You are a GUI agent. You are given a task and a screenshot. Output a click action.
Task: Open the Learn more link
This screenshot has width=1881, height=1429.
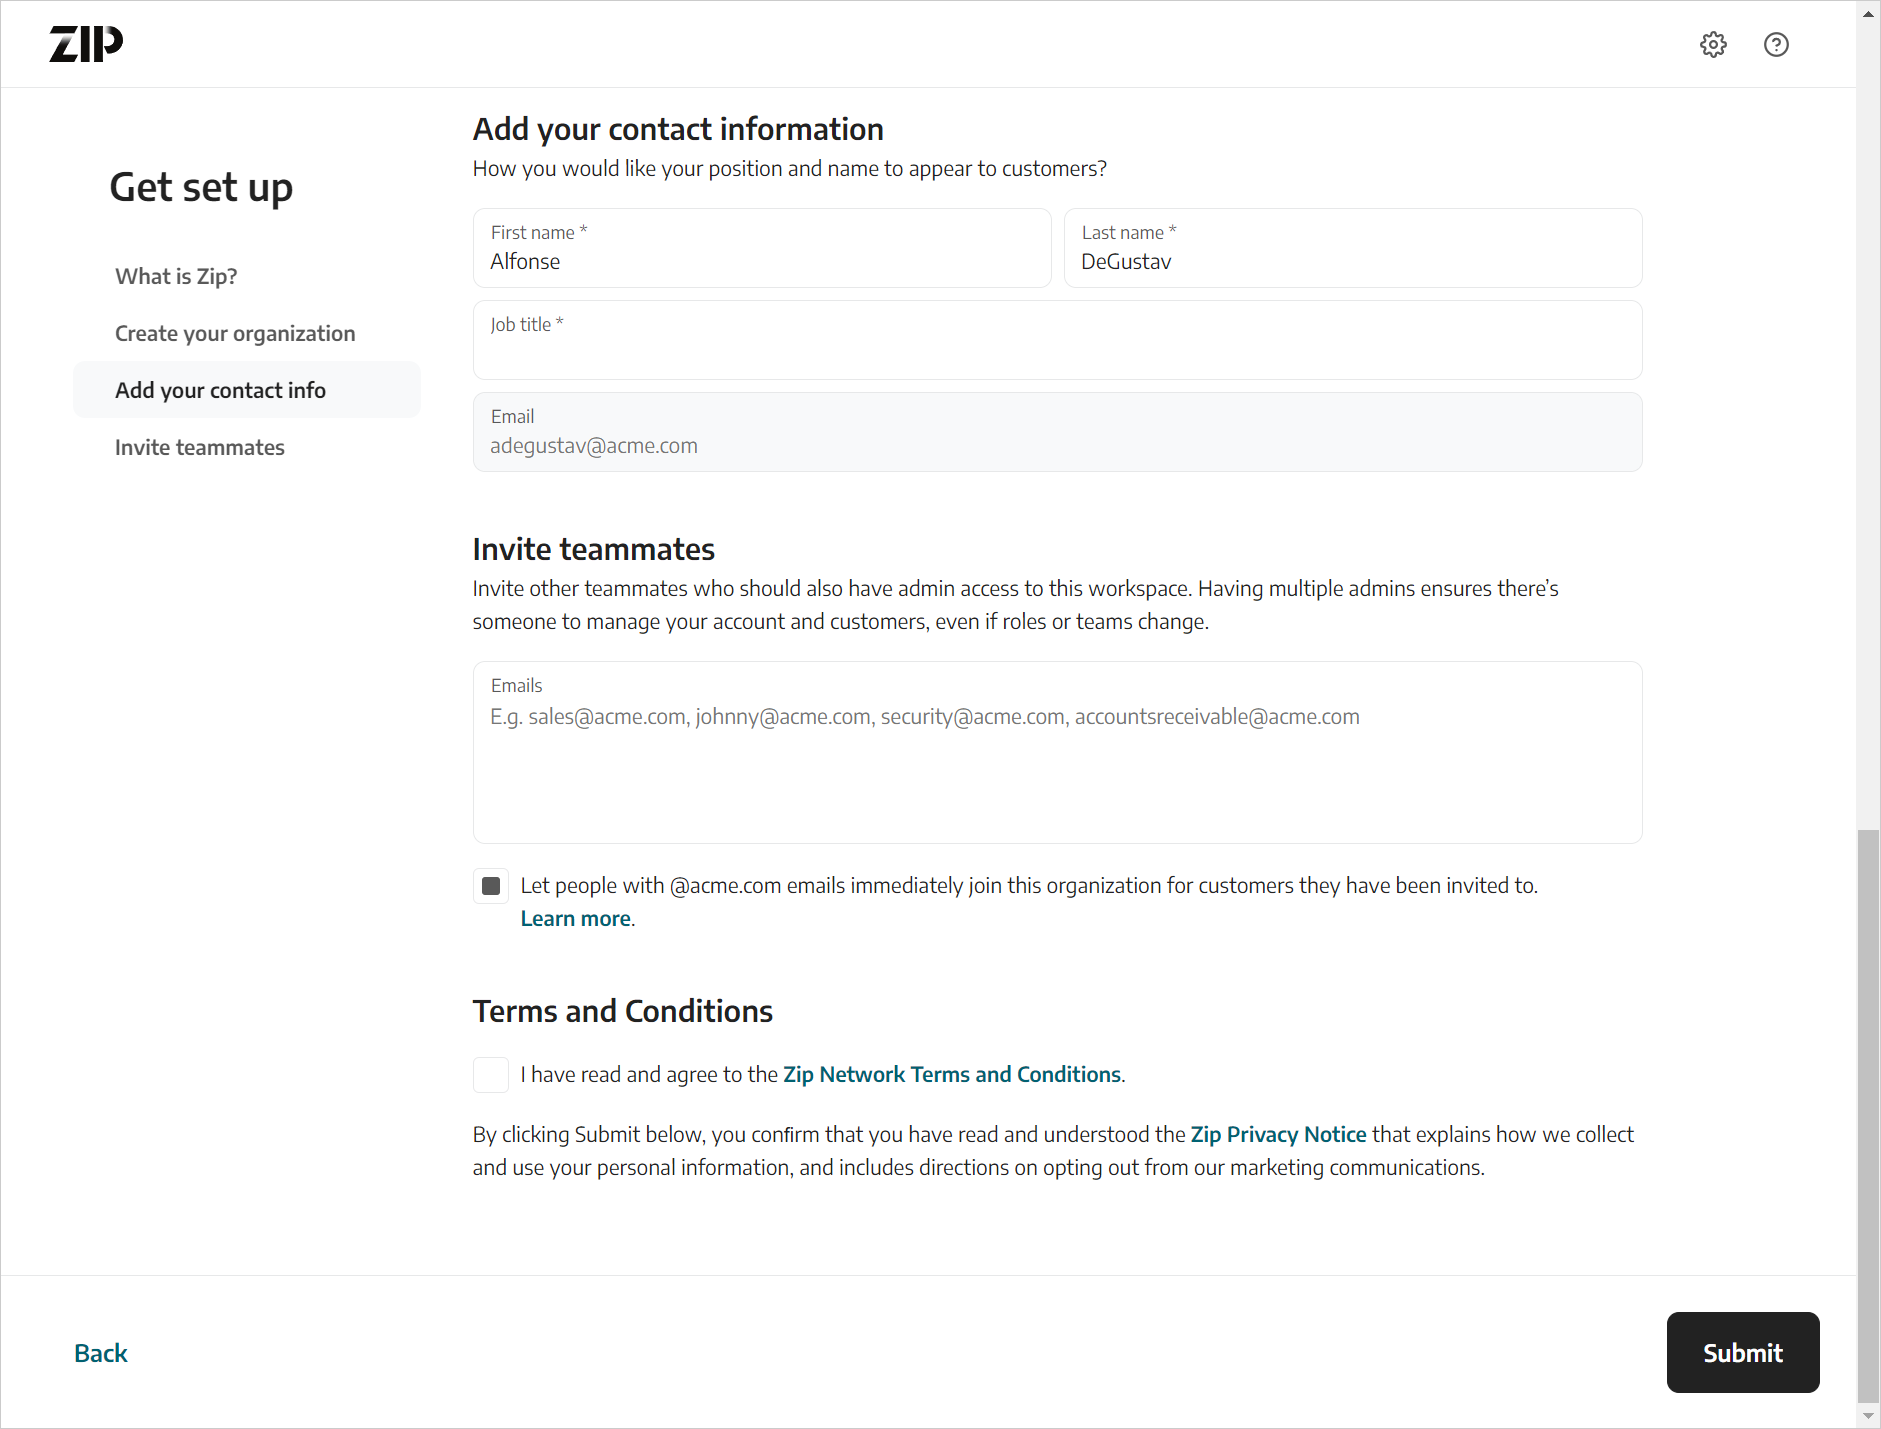(x=575, y=917)
